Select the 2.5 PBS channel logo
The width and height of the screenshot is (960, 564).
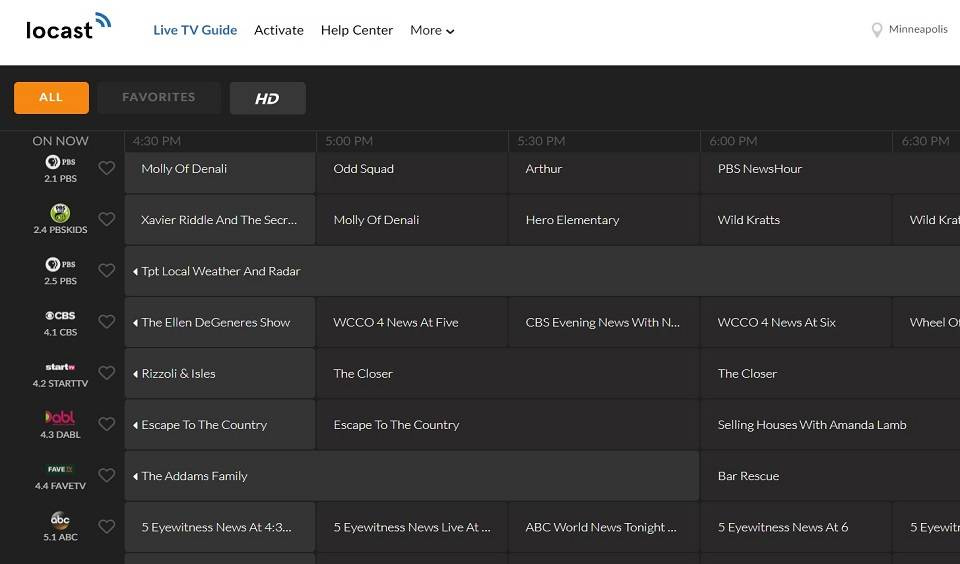click(60, 265)
